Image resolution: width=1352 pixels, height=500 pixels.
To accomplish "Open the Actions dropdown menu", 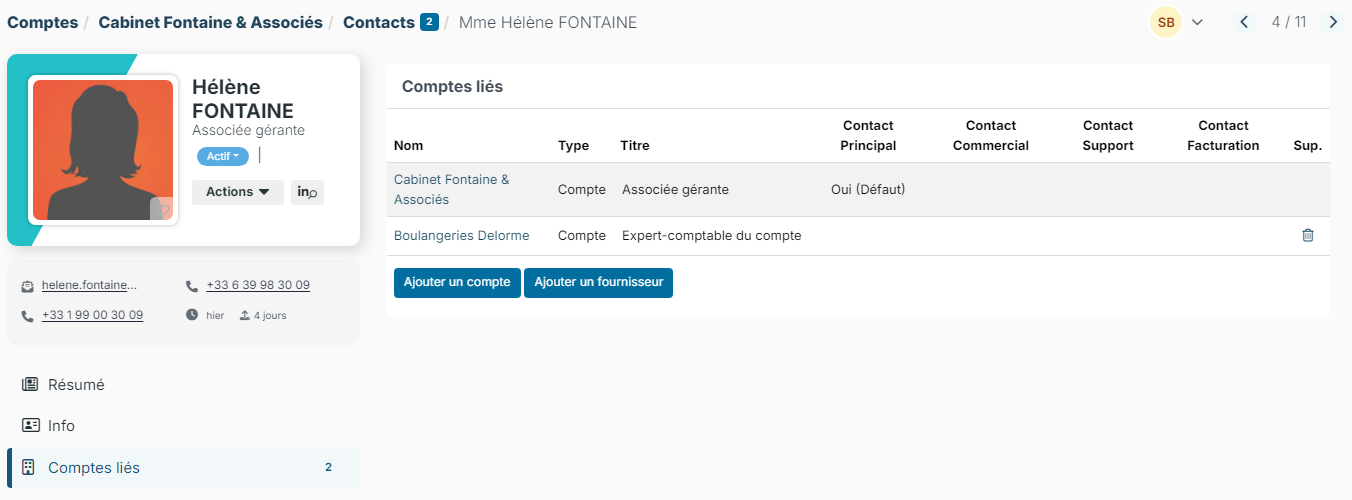I will (238, 192).
